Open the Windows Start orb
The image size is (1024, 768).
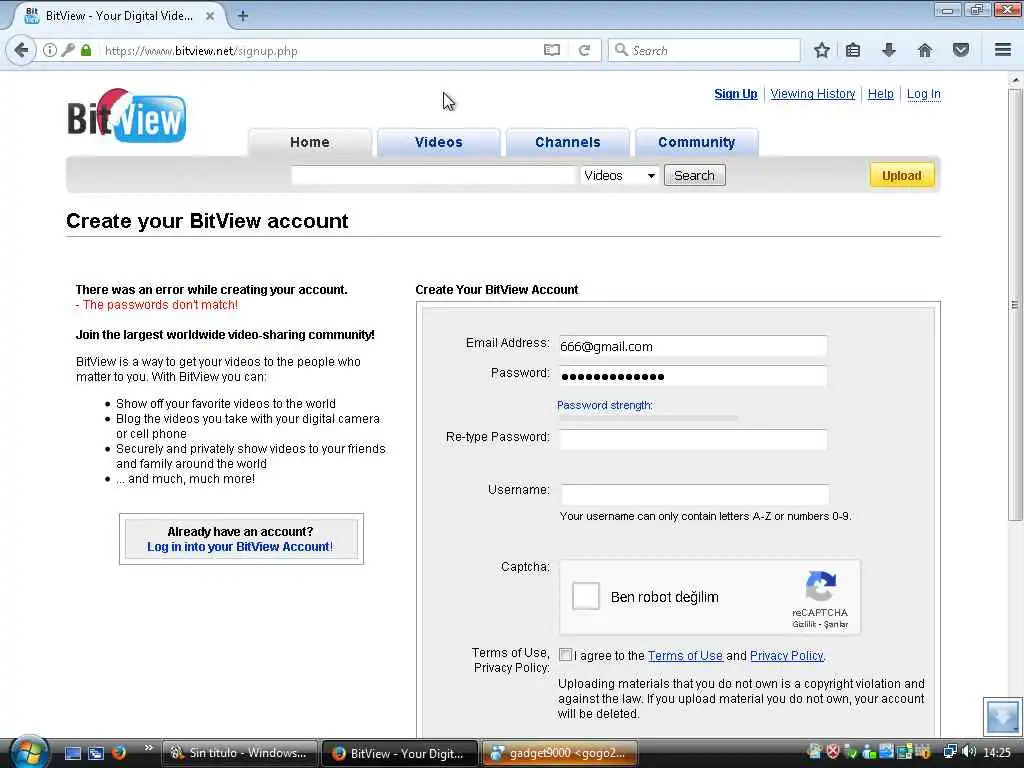click(x=27, y=752)
